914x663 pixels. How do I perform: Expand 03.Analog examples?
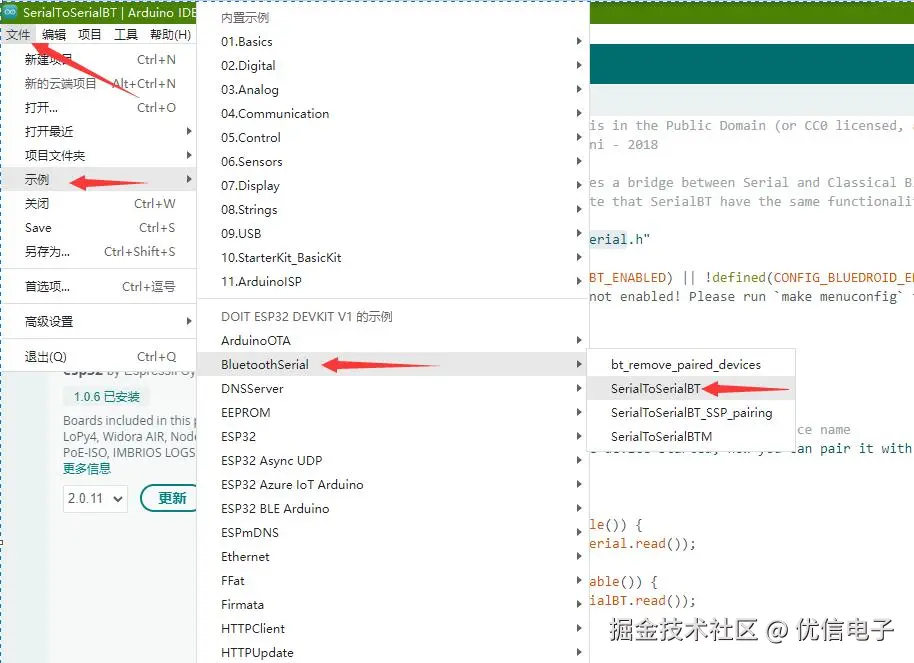tap(393, 89)
